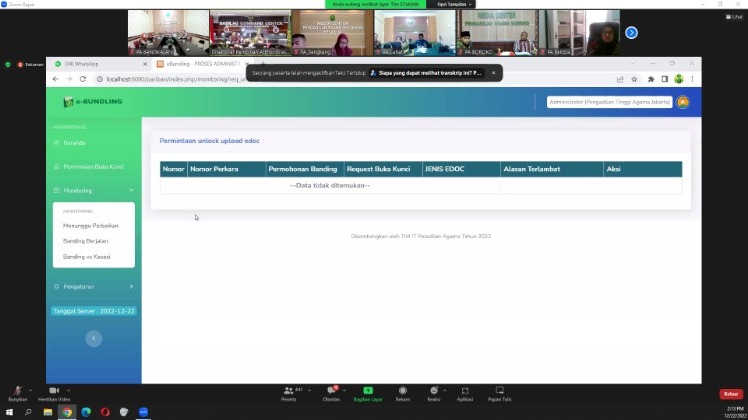Select the PA Lahat video thumbnail
The width and height of the screenshot is (748, 420).
tap(415, 32)
